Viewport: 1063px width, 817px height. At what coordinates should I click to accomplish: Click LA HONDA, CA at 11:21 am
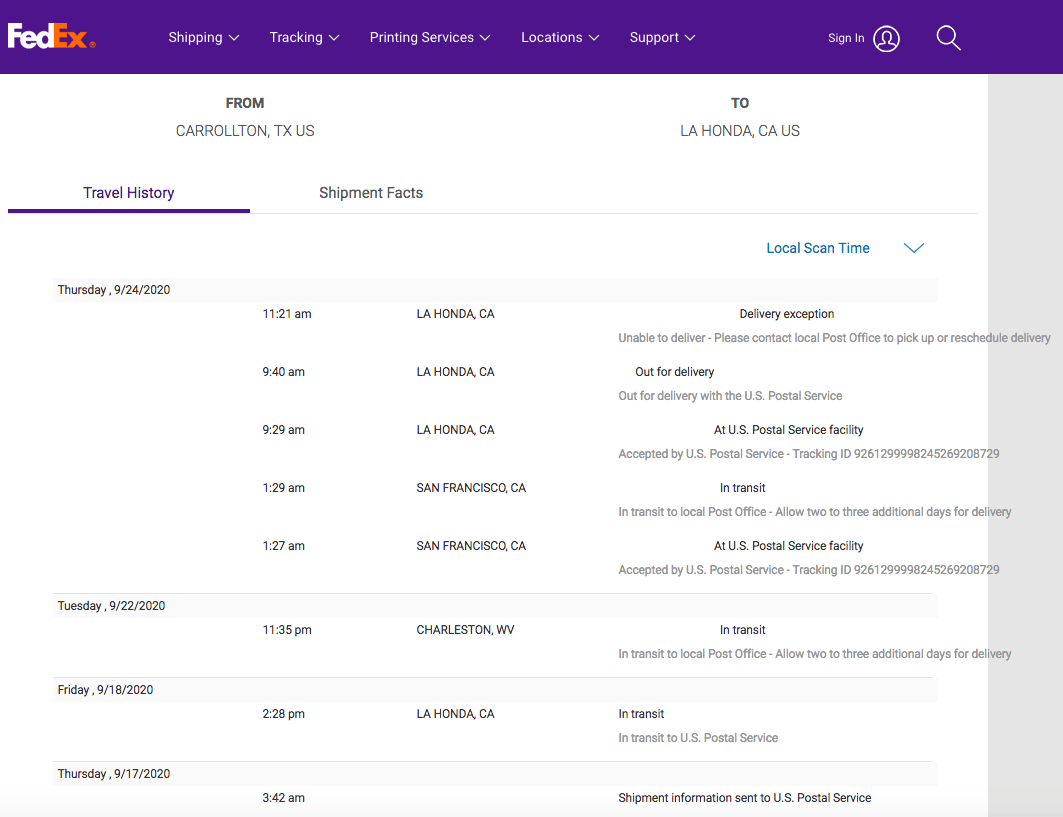[456, 314]
